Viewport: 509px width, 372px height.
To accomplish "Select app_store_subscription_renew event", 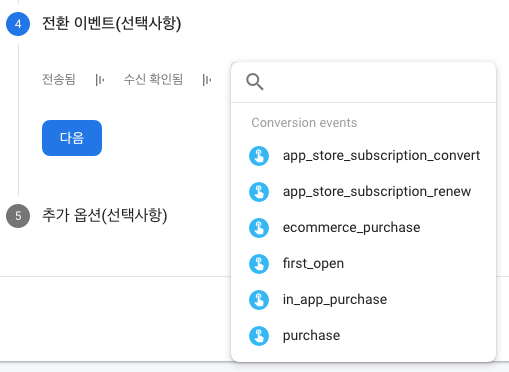I will pos(363,192).
